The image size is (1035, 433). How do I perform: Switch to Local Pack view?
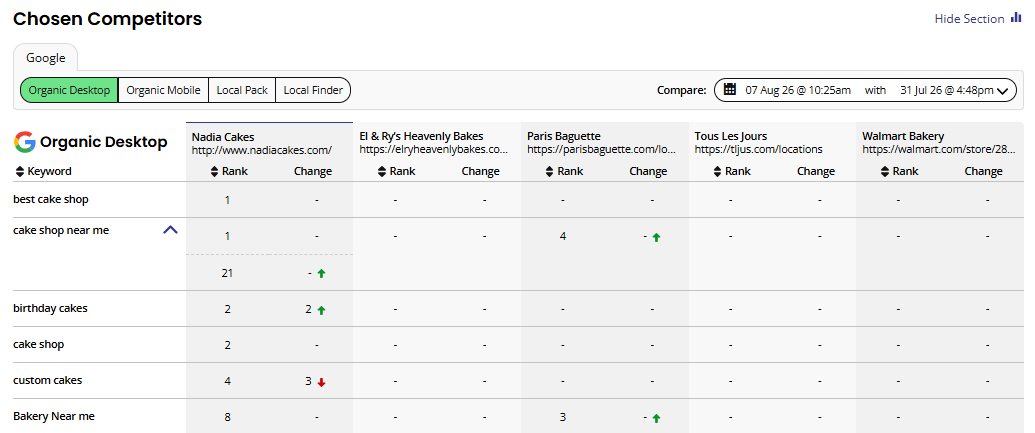tap(242, 90)
